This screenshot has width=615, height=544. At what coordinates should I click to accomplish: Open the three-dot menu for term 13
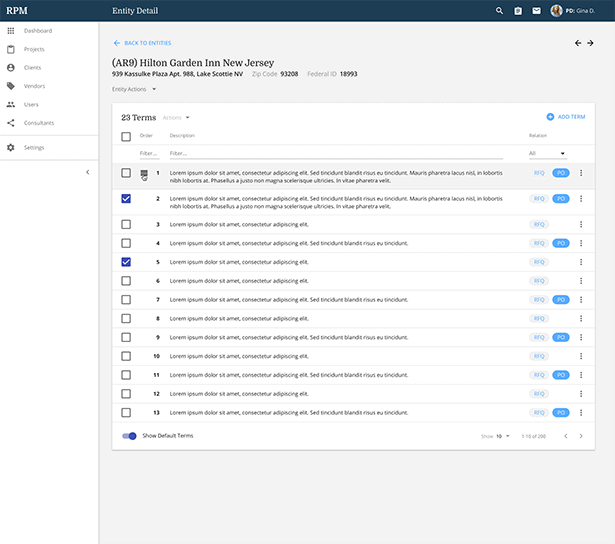581,413
